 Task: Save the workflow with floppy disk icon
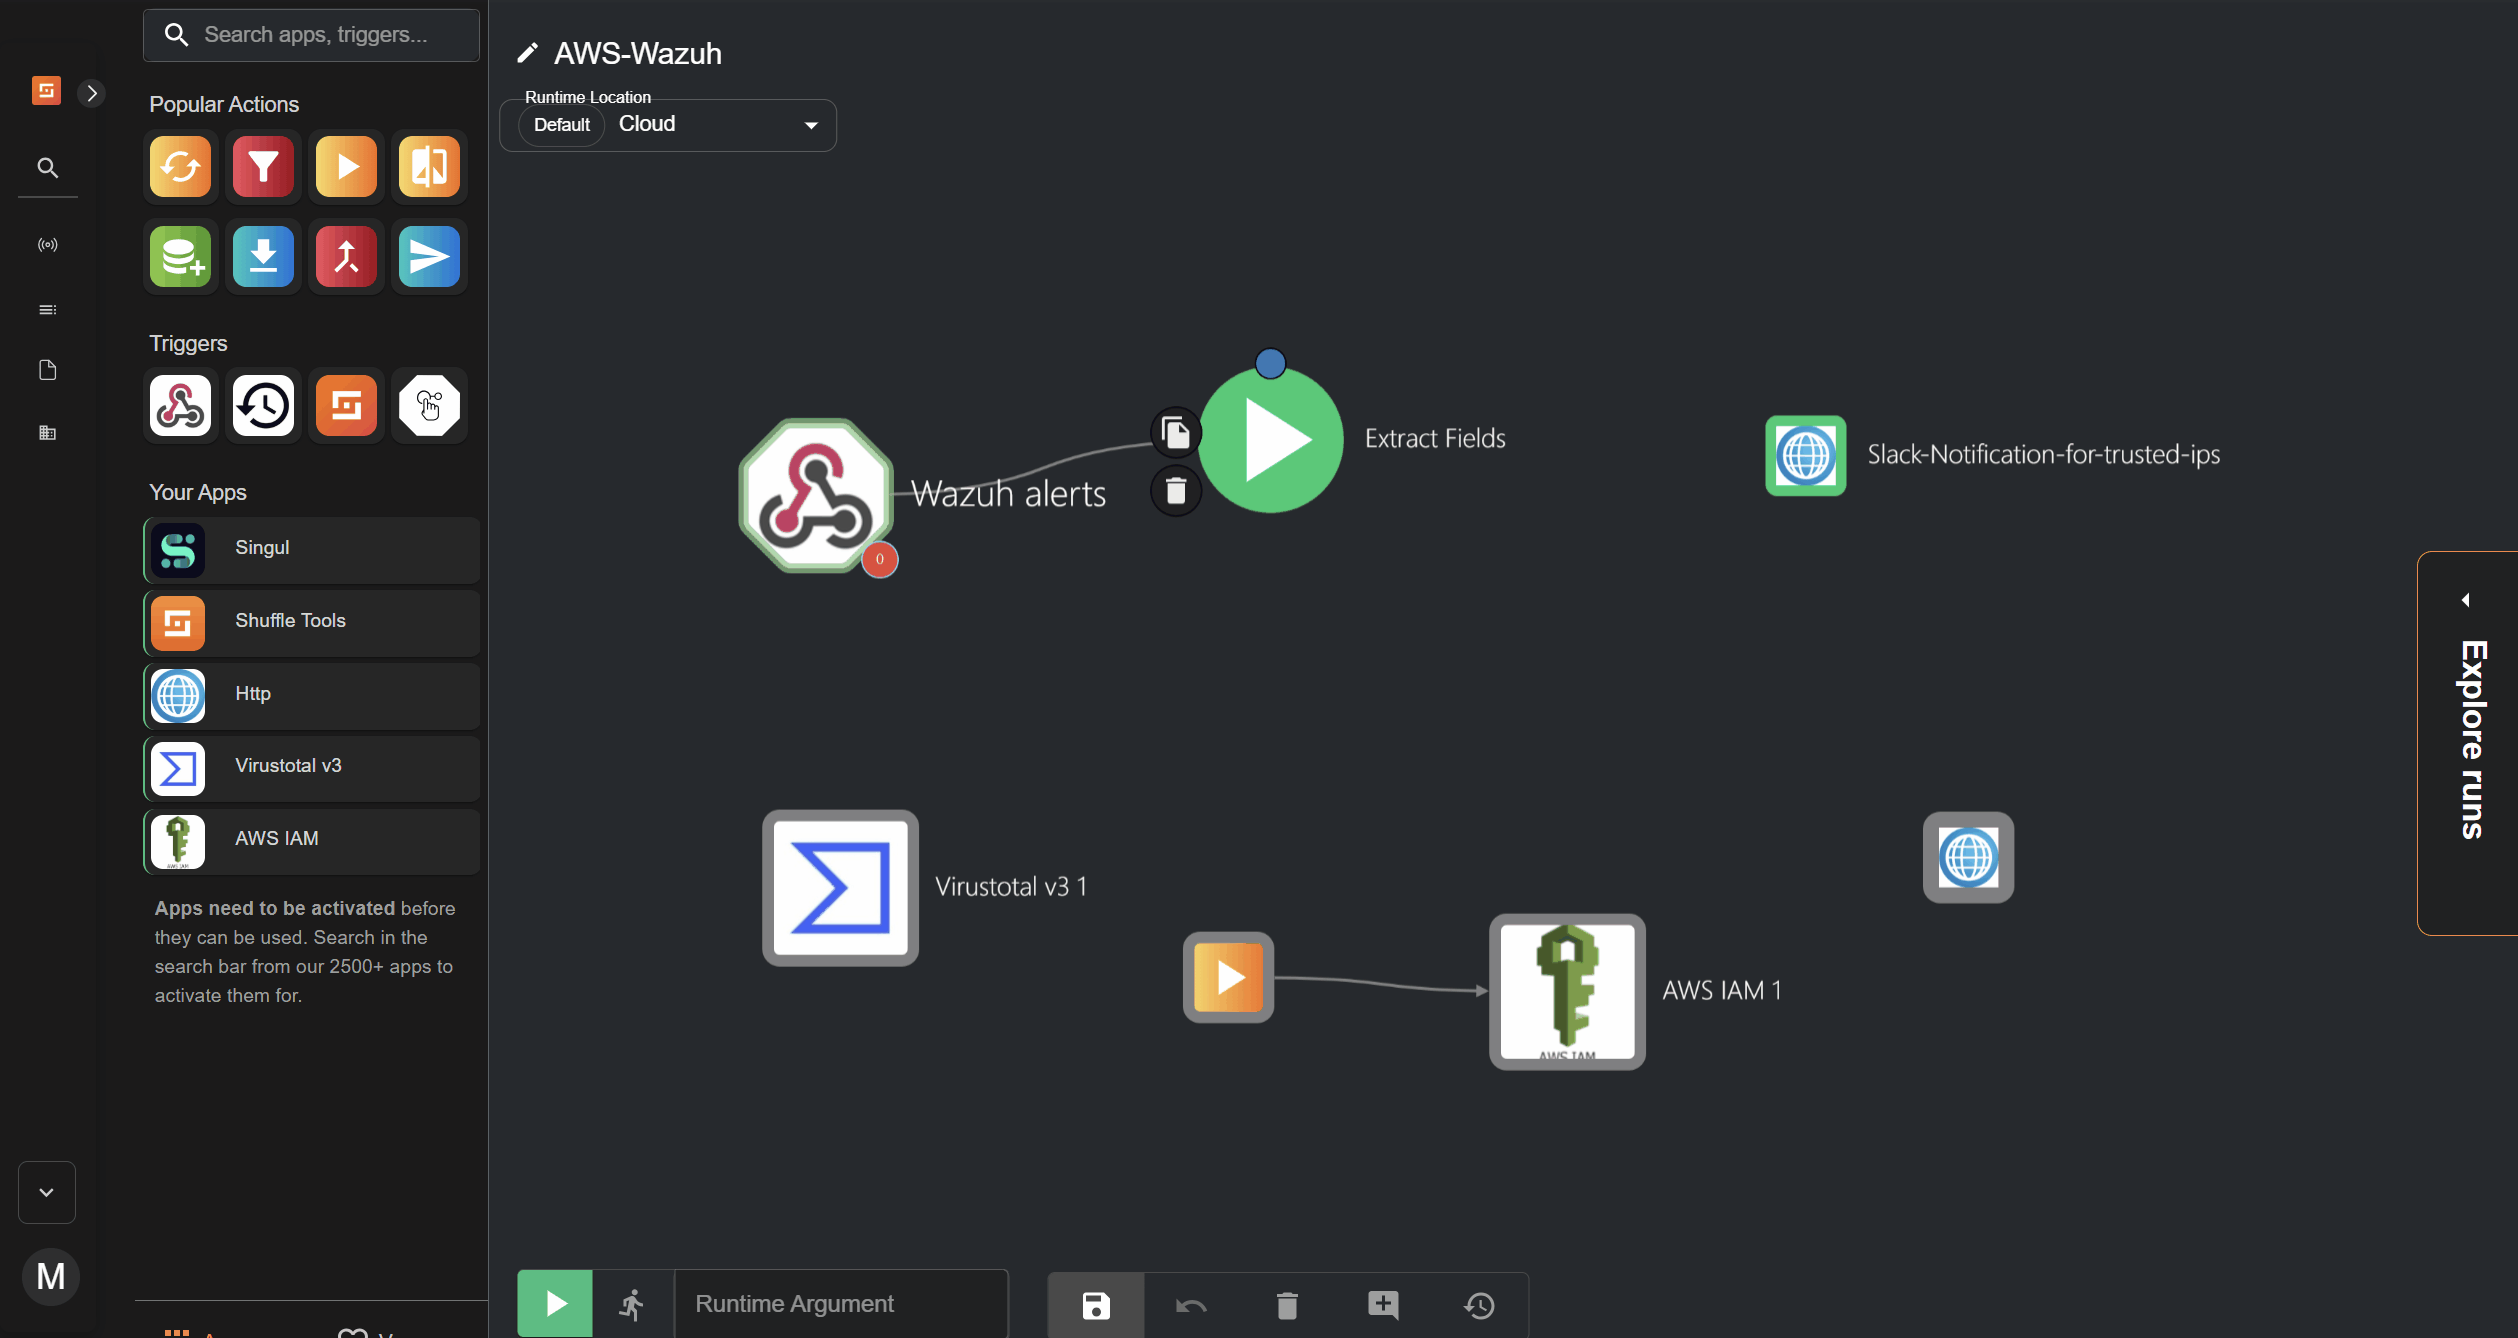1095,1305
